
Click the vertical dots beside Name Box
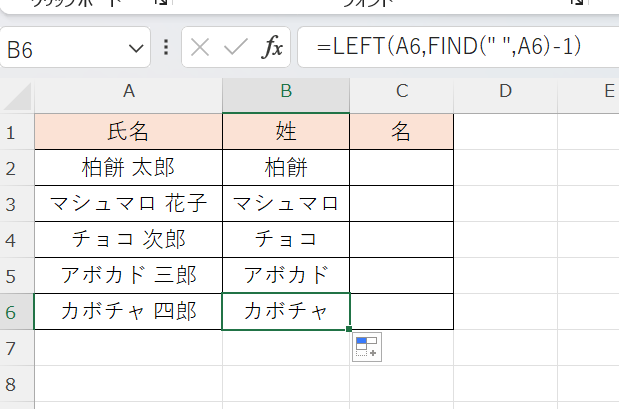pos(165,47)
